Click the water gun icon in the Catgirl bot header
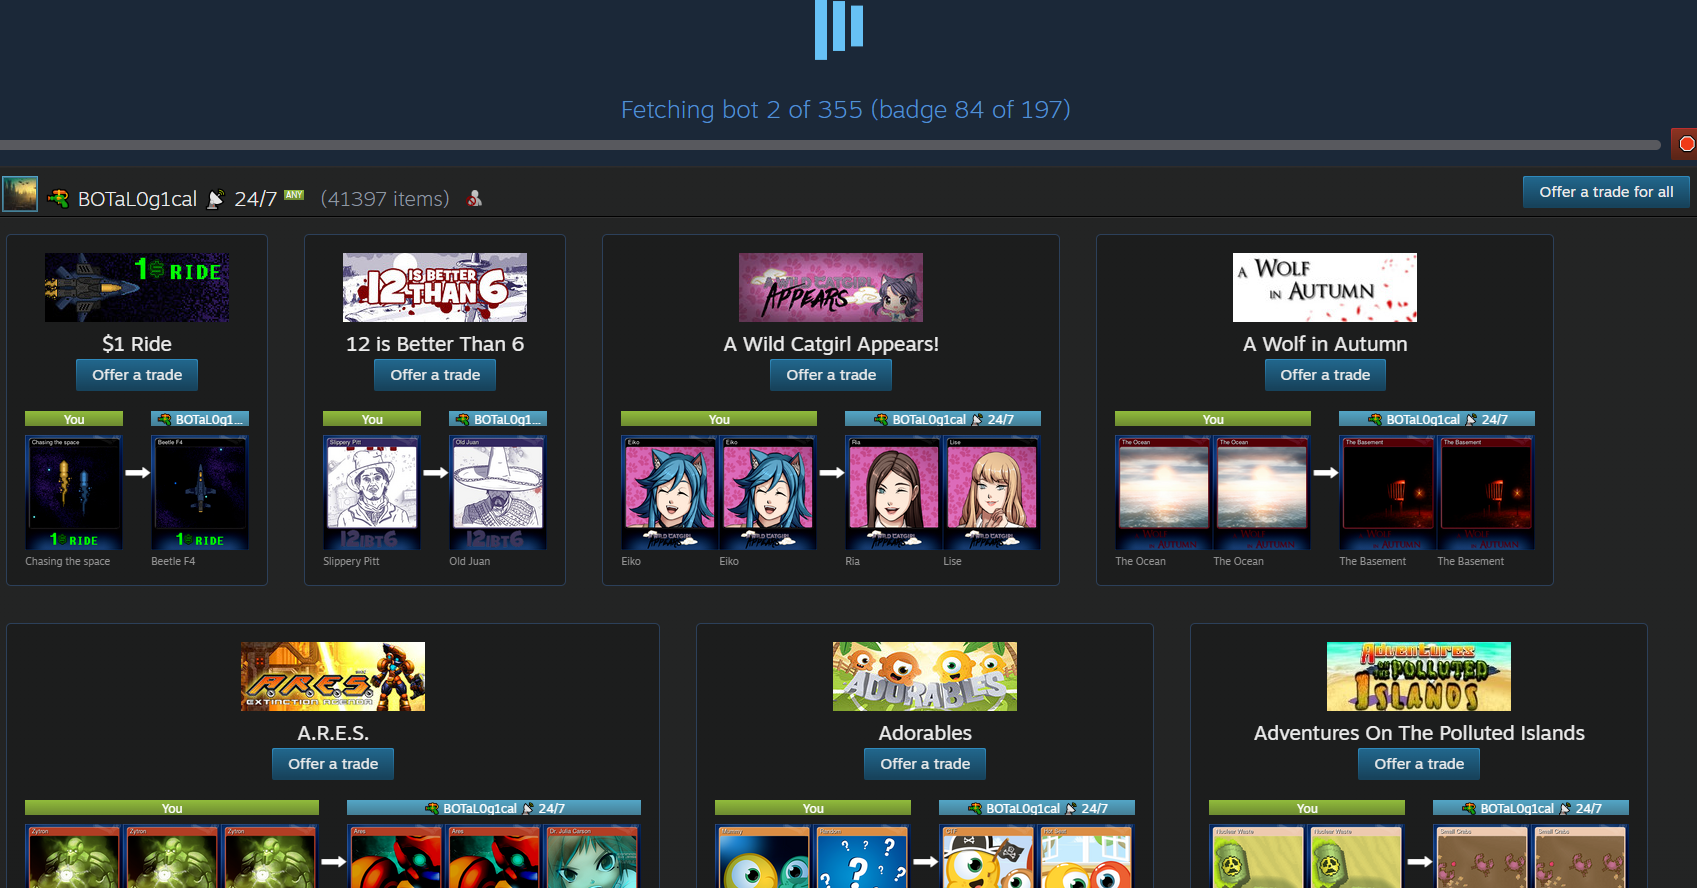This screenshot has width=1697, height=888. click(881, 420)
